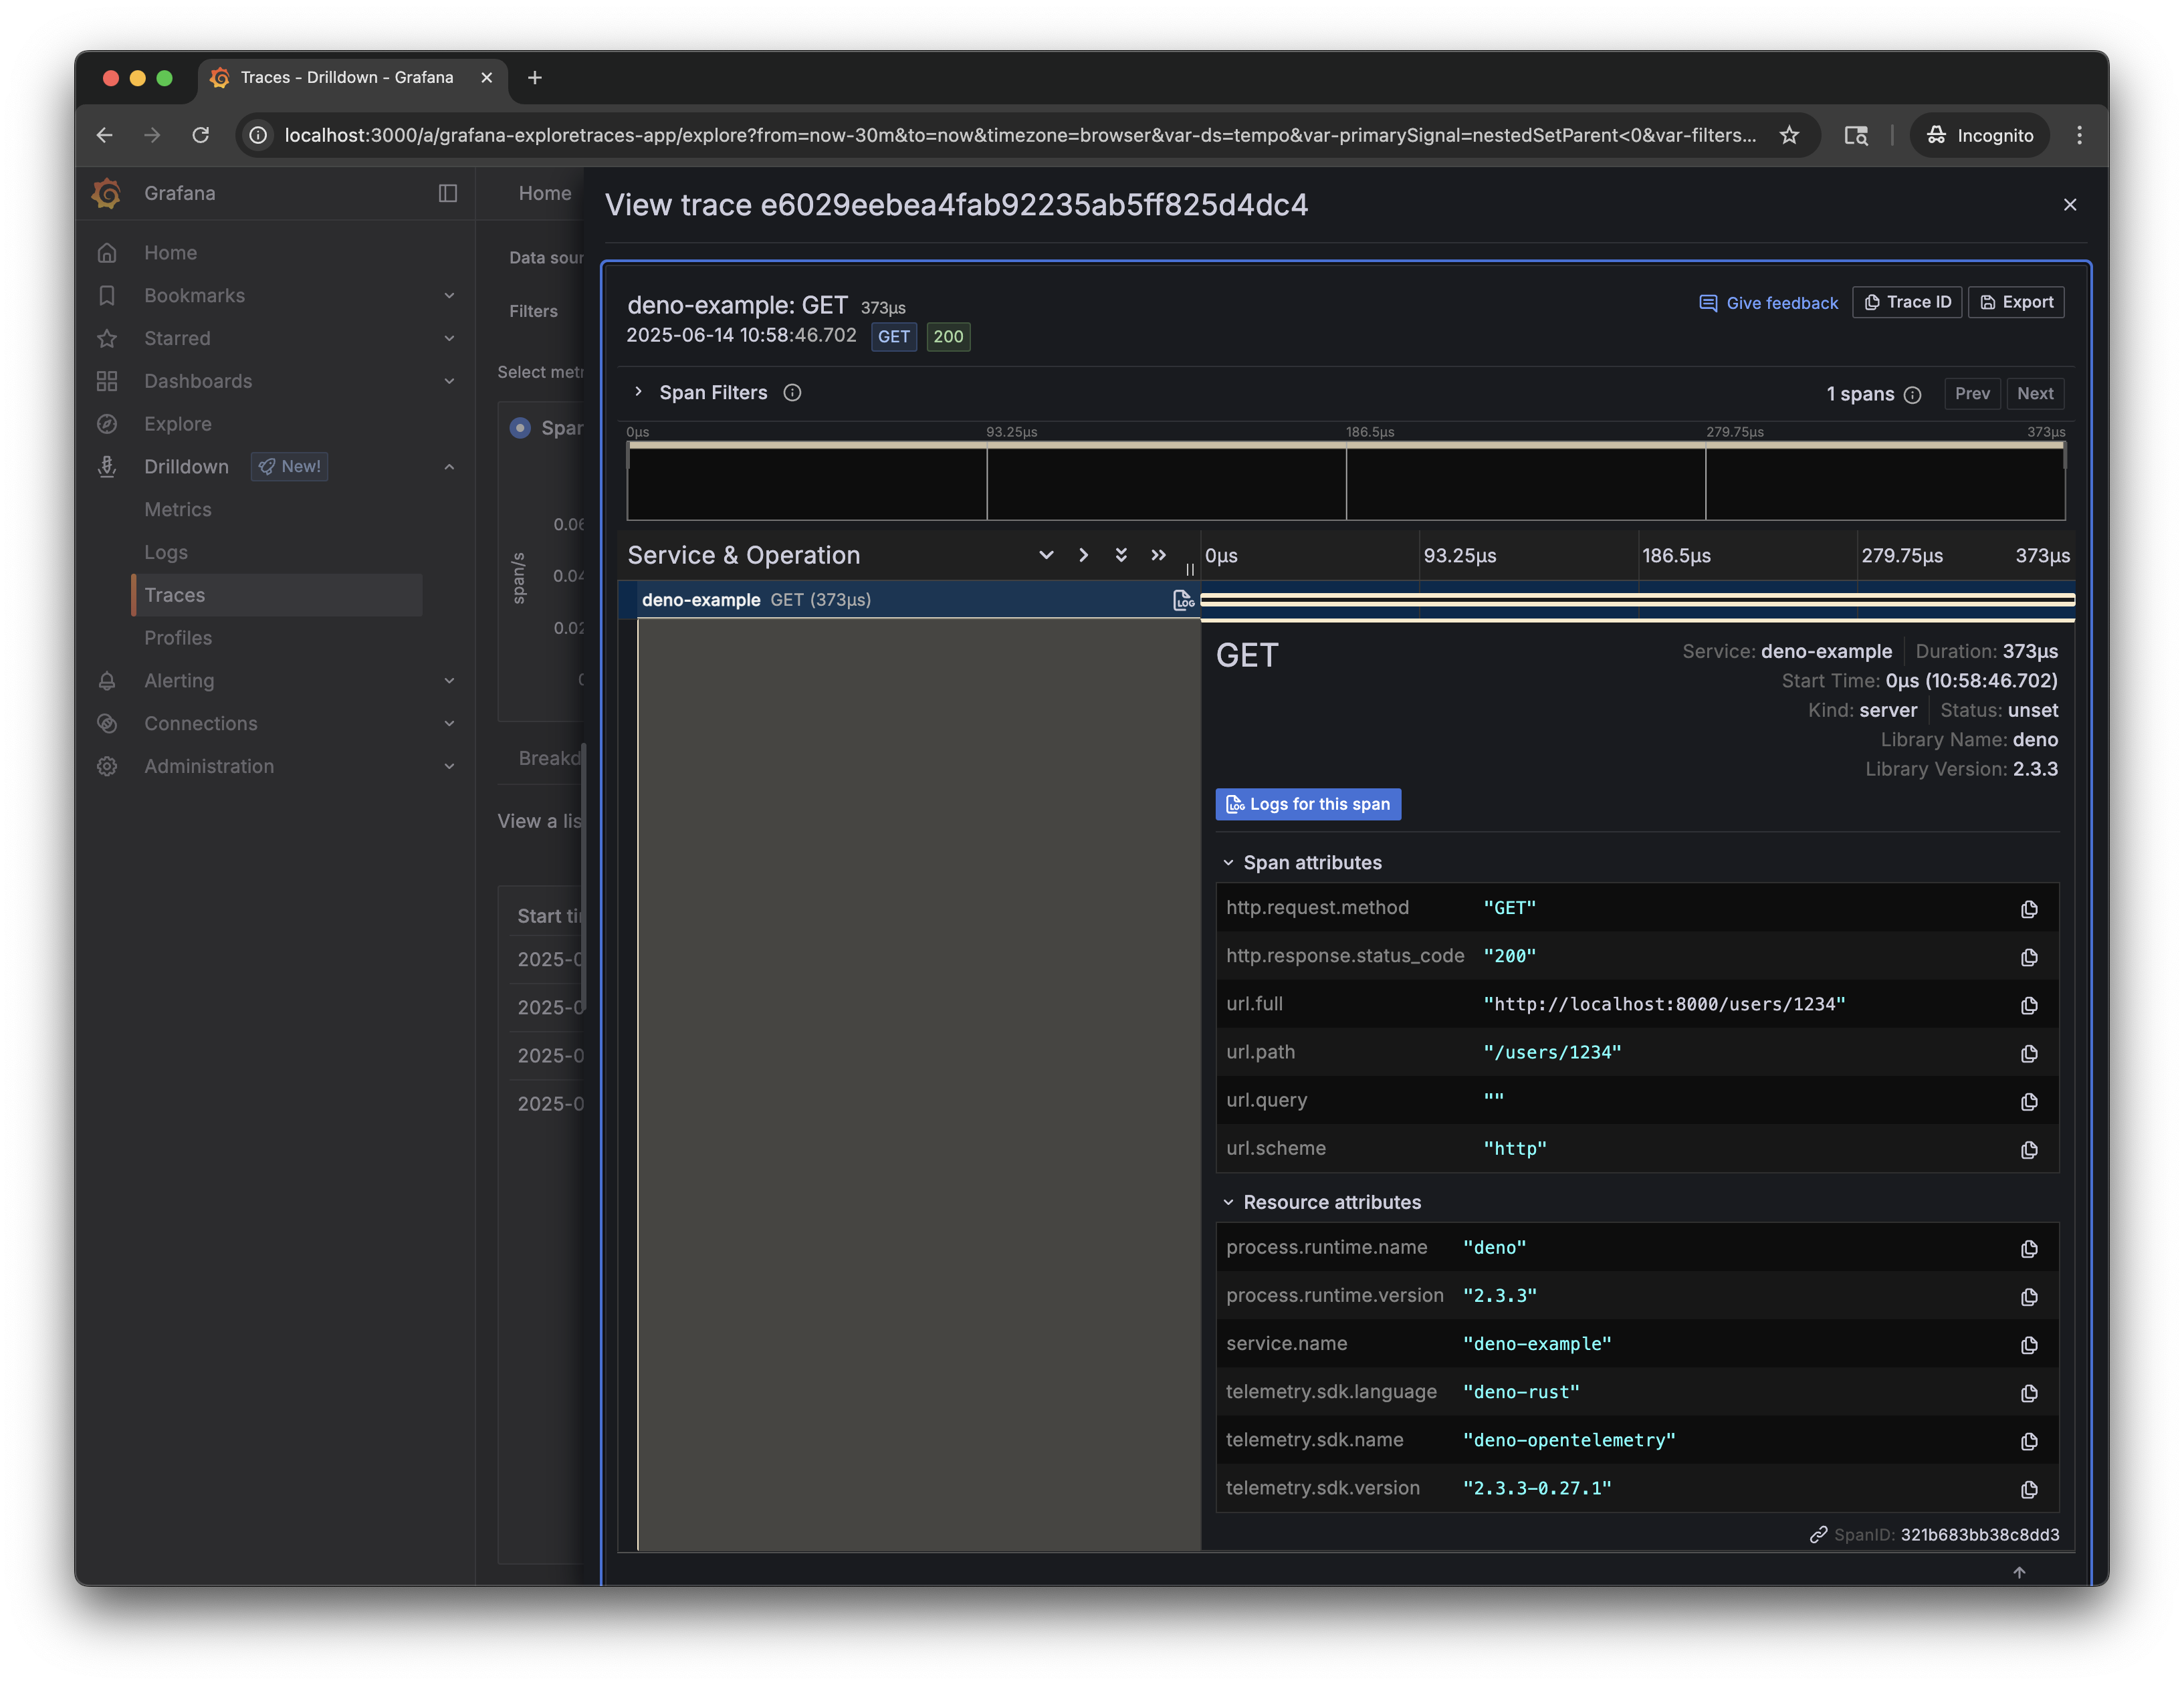Expand the Bookmarks sidebar chevron
Image resolution: width=2184 pixels, height=1685 pixels.
coord(449,295)
